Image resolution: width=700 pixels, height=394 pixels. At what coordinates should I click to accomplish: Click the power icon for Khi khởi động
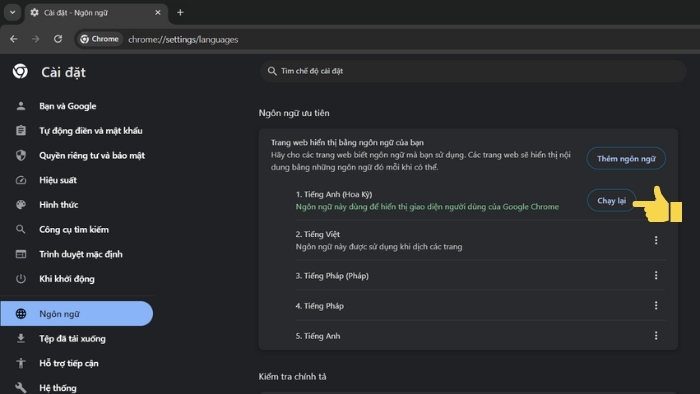(21, 279)
